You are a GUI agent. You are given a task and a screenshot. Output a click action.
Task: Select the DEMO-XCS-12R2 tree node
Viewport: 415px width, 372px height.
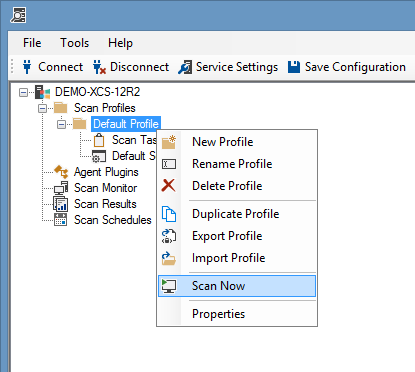pyautogui.click(x=97, y=92)
